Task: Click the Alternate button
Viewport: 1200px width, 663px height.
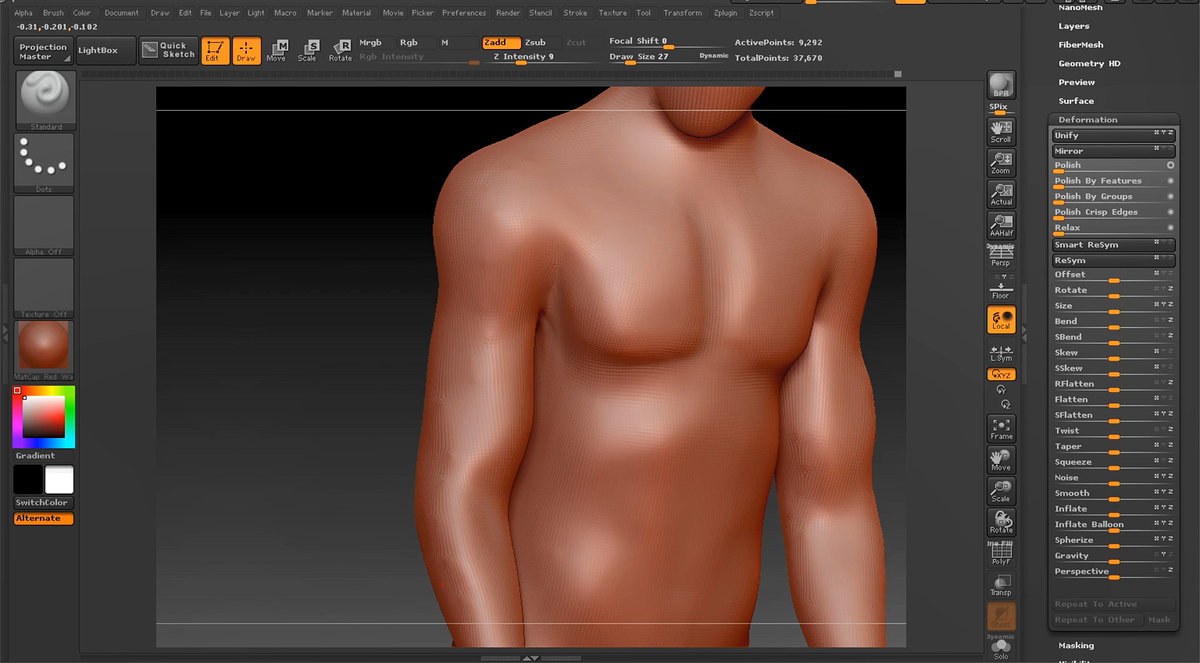Action: (x=43, y=518)
